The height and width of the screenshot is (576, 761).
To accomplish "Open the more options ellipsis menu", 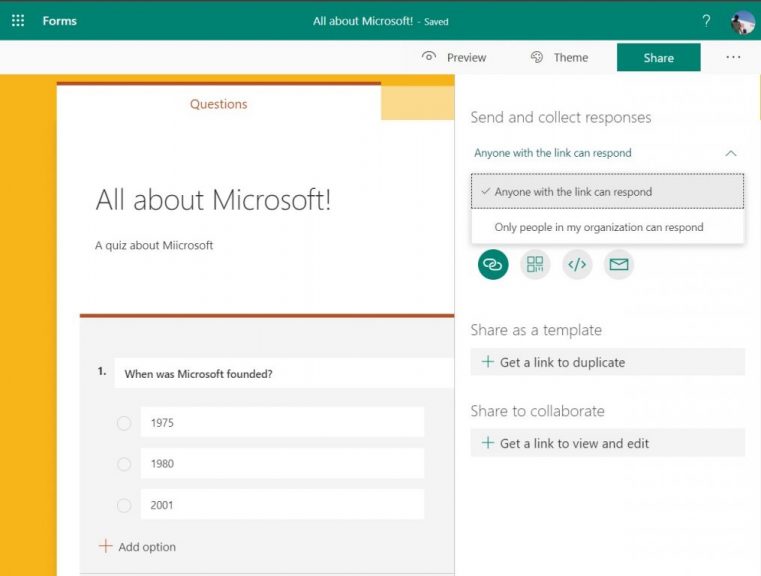I will [x=733, y=57].
